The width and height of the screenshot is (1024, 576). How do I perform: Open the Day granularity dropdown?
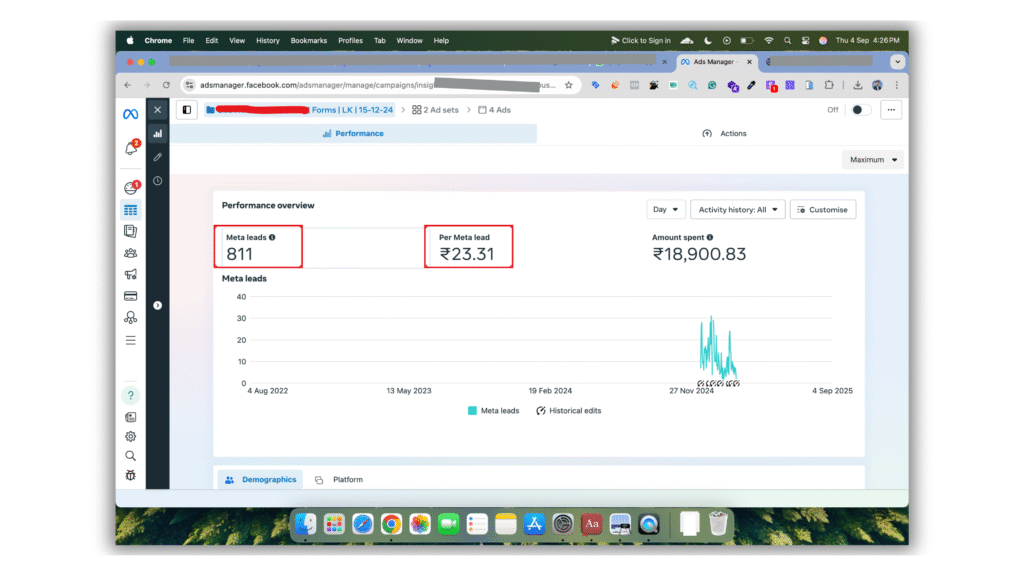[x=666, y=210]
